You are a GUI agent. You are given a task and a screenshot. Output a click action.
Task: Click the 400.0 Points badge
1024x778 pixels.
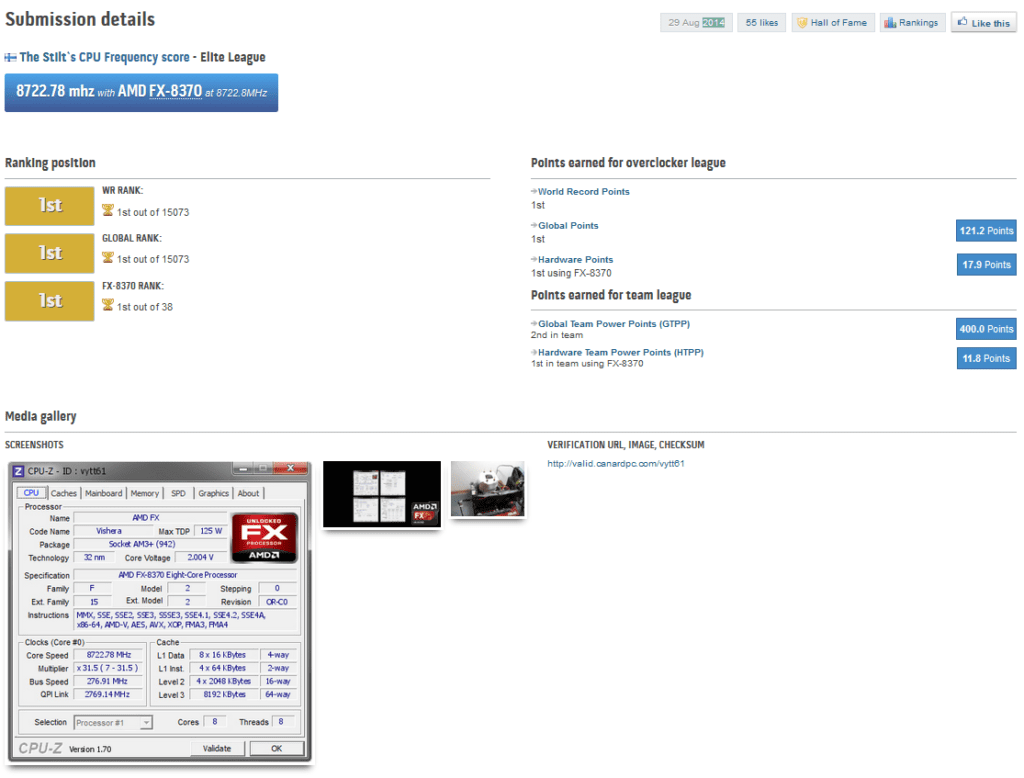pyautogui.click(x=986, y=329)
